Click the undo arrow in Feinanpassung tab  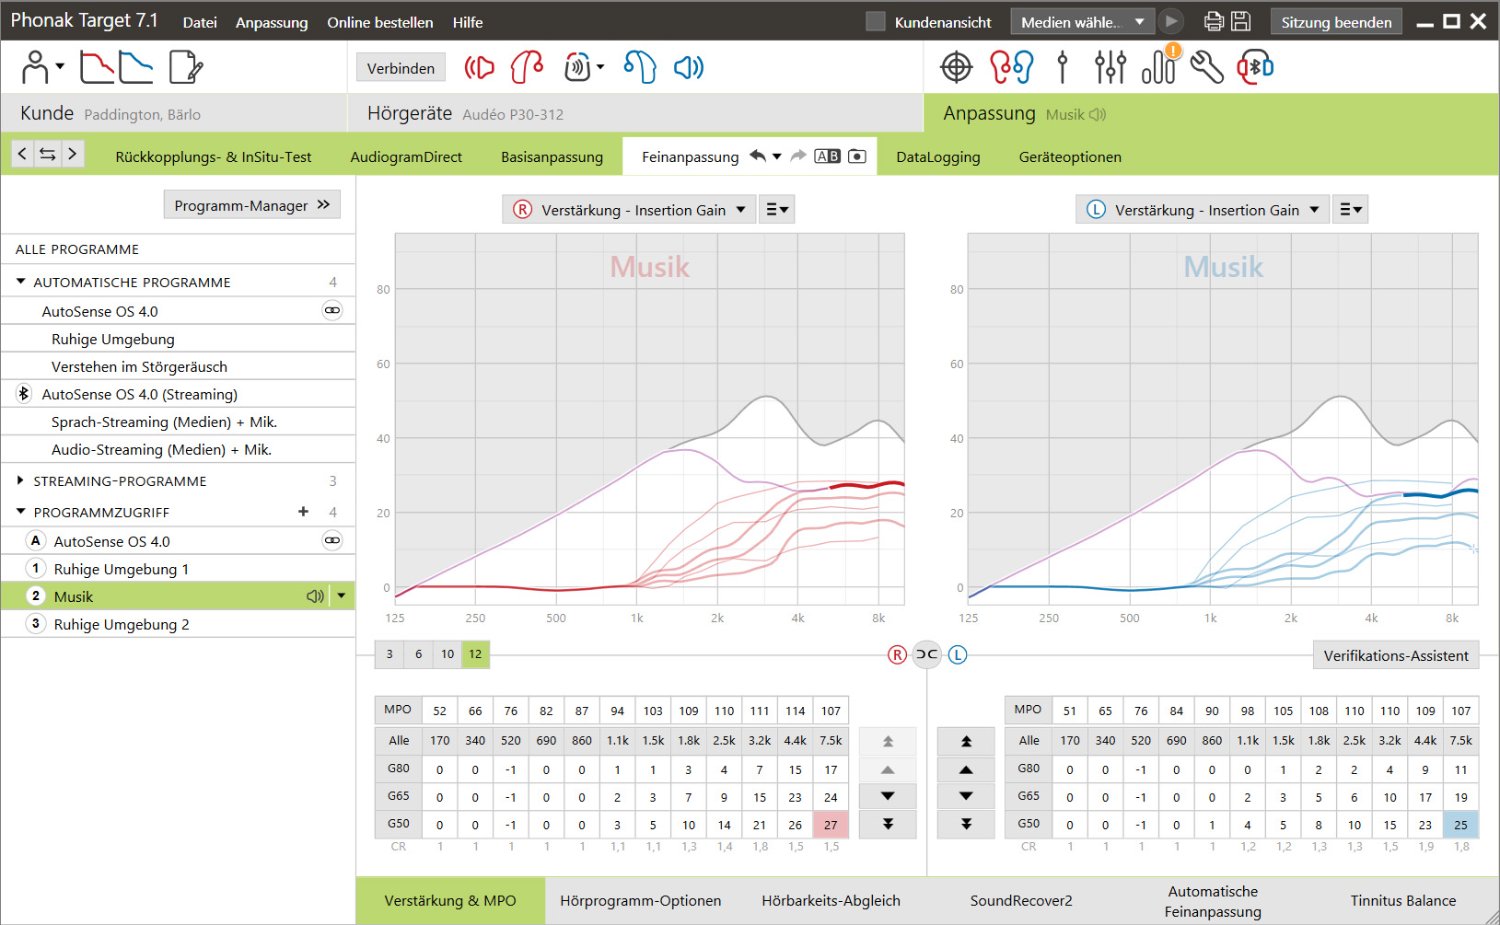758,156
